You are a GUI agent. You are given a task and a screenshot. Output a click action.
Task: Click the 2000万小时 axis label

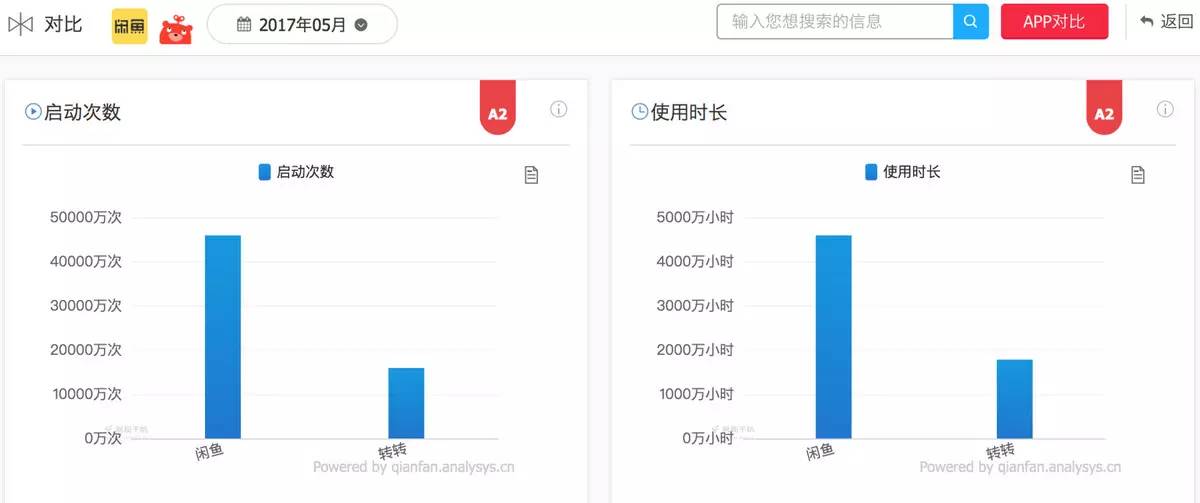tap(694, 350)
